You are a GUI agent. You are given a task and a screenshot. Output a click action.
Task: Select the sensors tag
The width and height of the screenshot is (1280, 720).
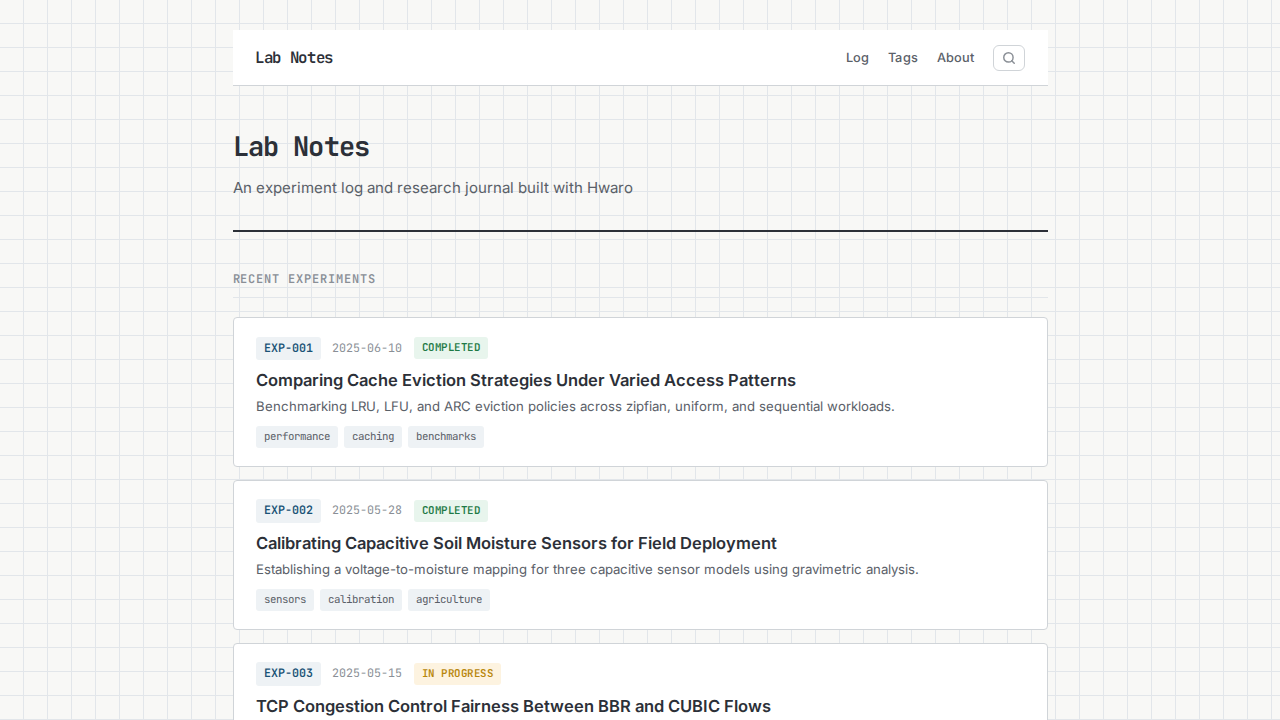(x=285, y=600)
